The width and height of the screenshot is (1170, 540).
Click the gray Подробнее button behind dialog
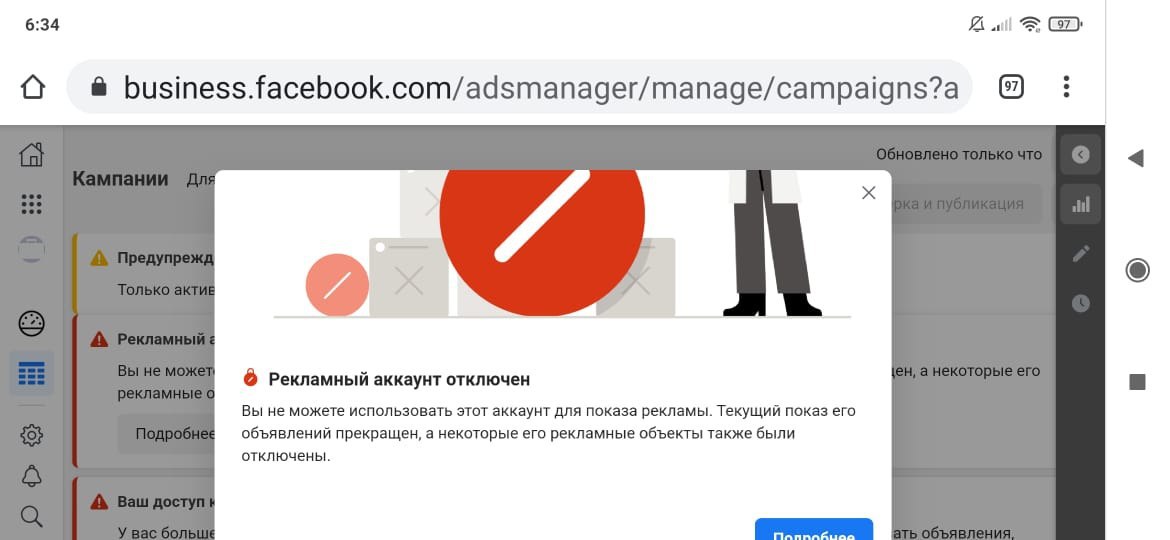tap(166, 434)
